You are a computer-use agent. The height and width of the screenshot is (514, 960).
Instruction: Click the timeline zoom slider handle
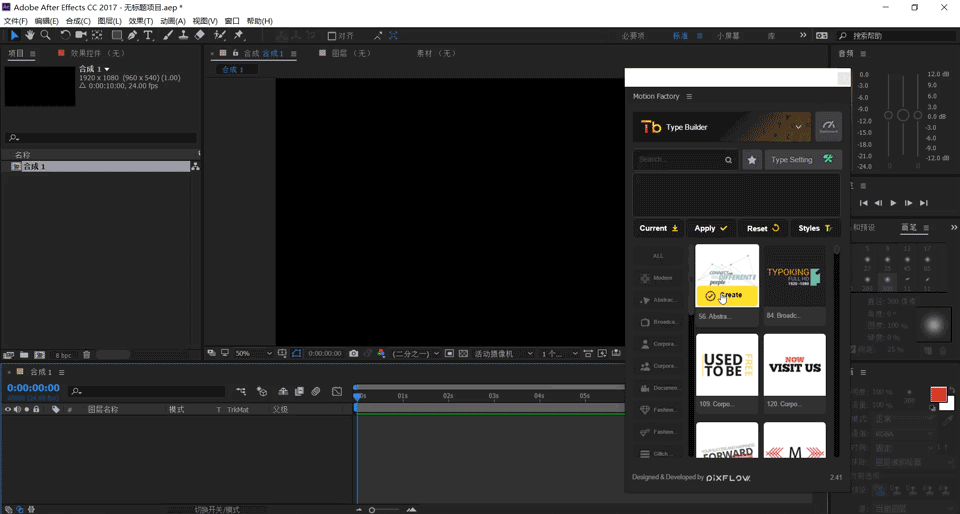(372, 510)
